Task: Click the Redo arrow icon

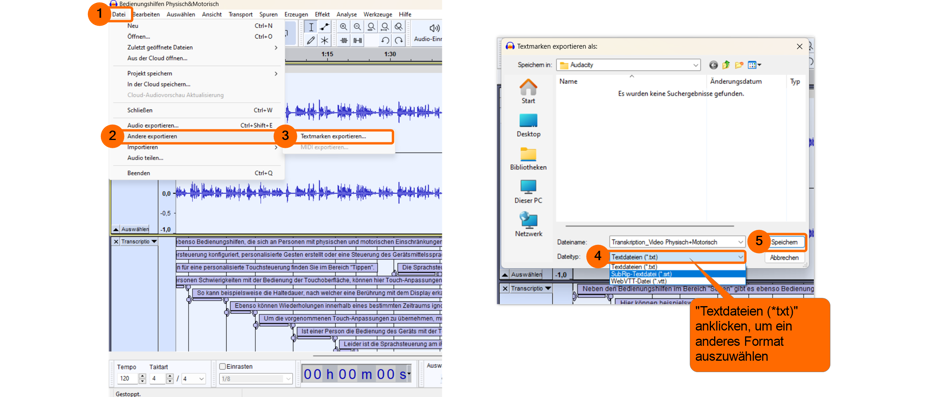Action: [x=399, y=41]
